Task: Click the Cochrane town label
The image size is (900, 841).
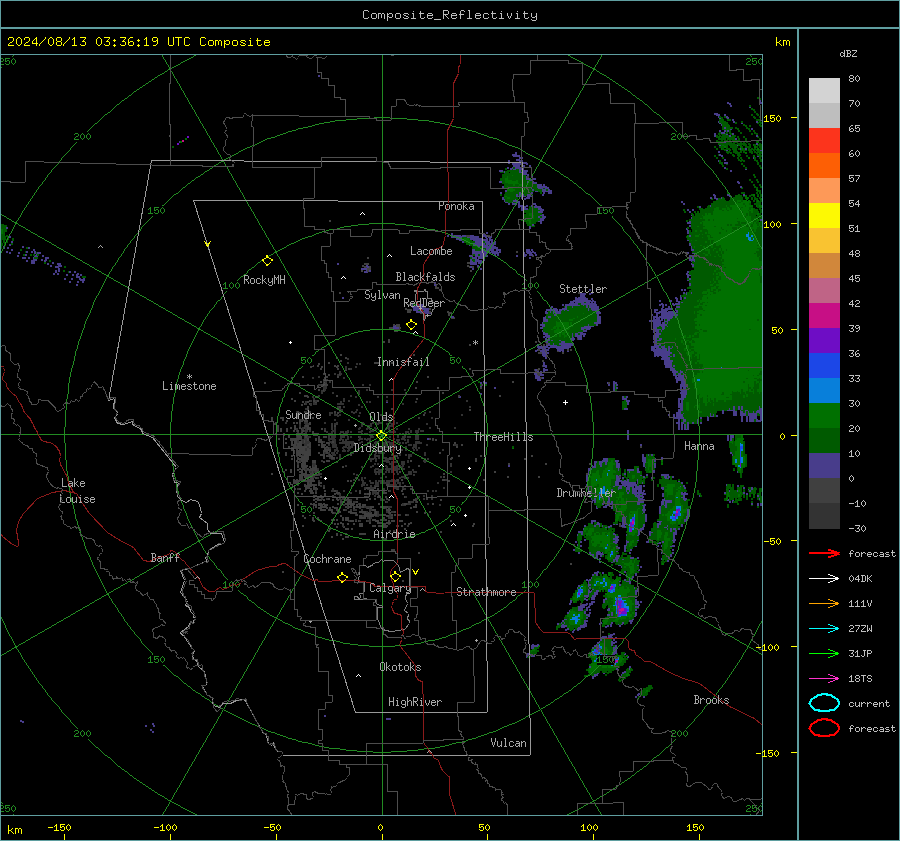Action: click(327, 559)
